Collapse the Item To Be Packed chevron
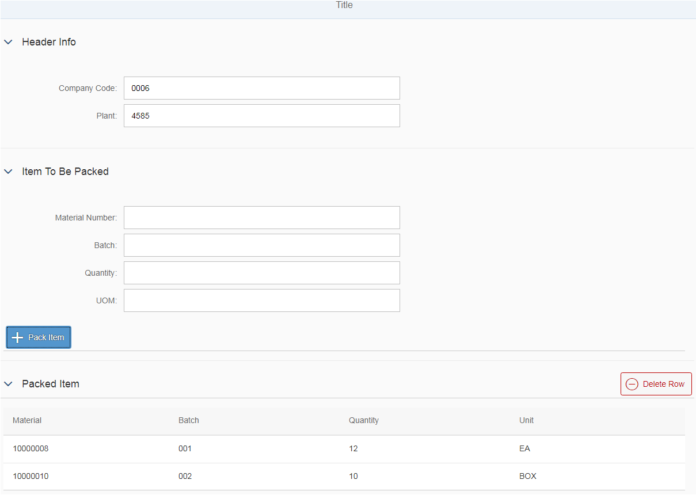This screenshot has width=696, height=495. (8, 172)
